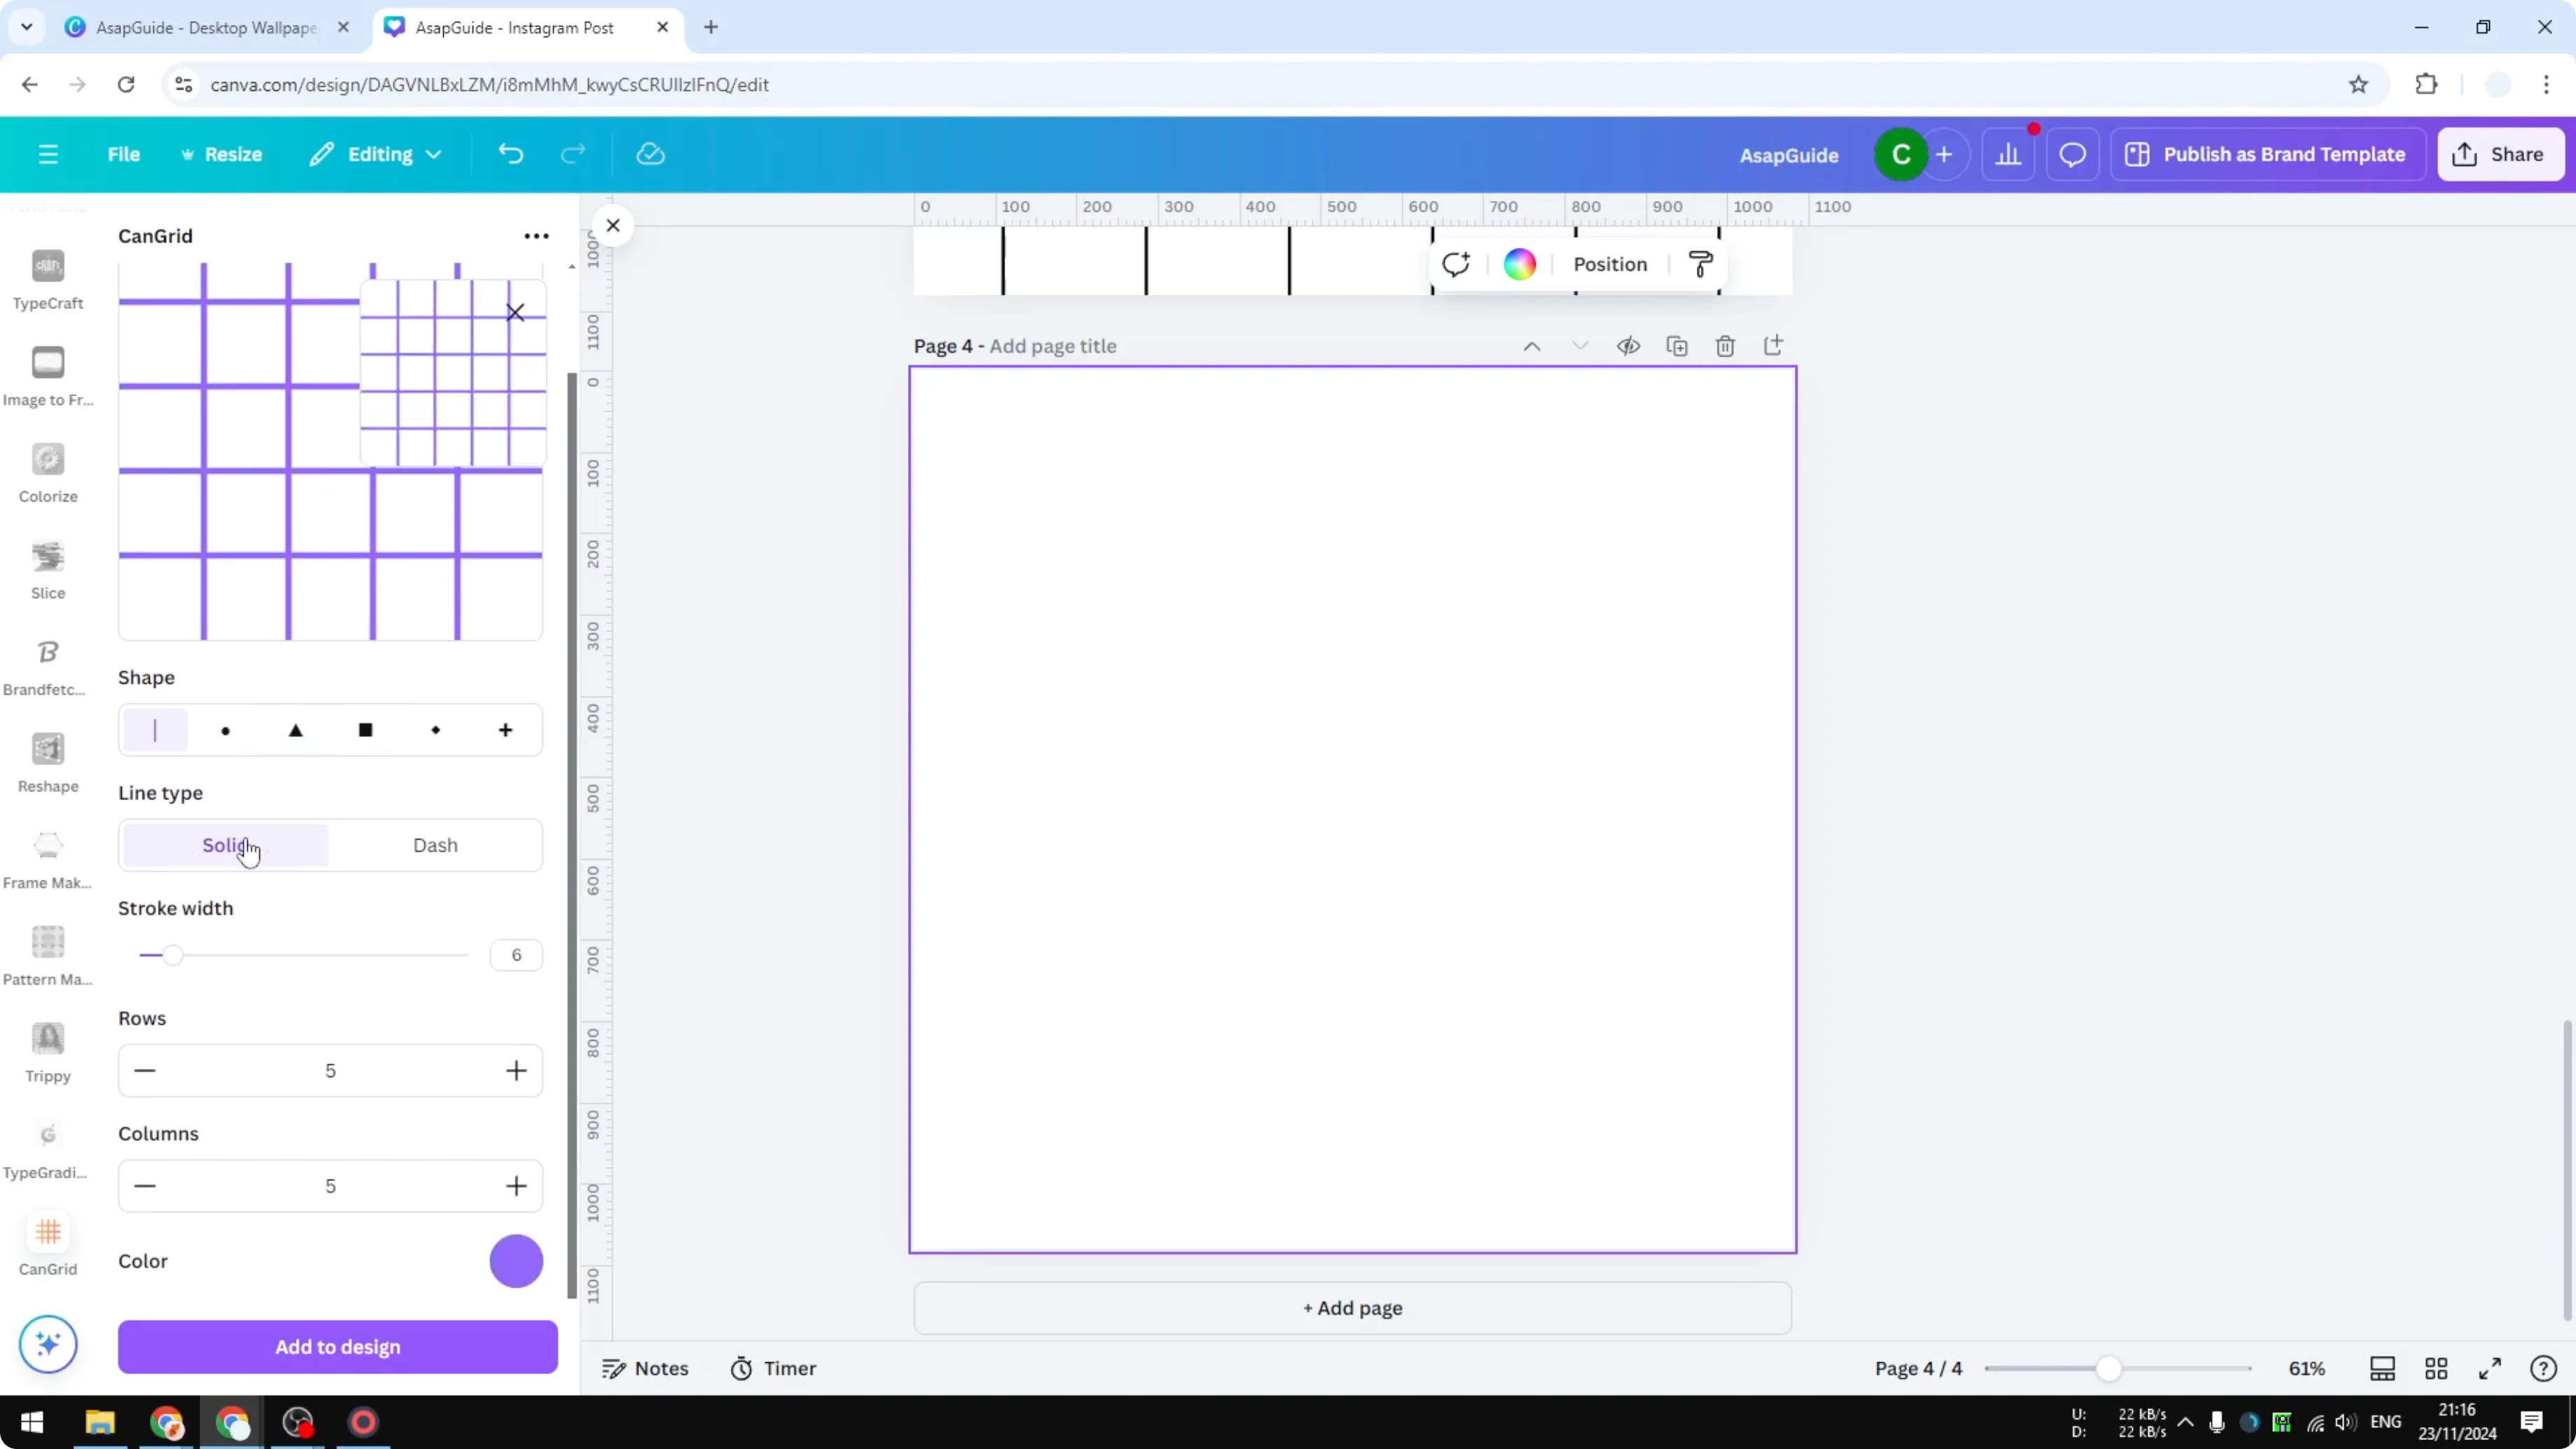Click the Add to design button
Viewport: 2576px width, 1449px height.
pyautogui.click(x=337, y=1346)
